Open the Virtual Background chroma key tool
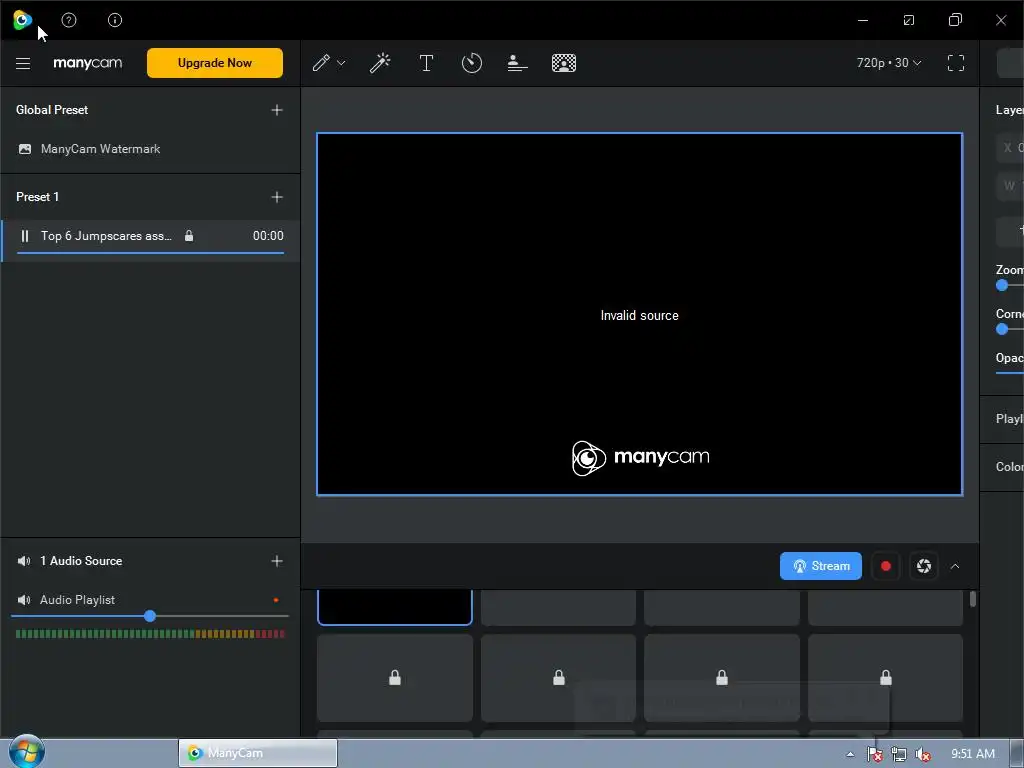The height and width of the screenshot is (768, 1024). [564, 63]
